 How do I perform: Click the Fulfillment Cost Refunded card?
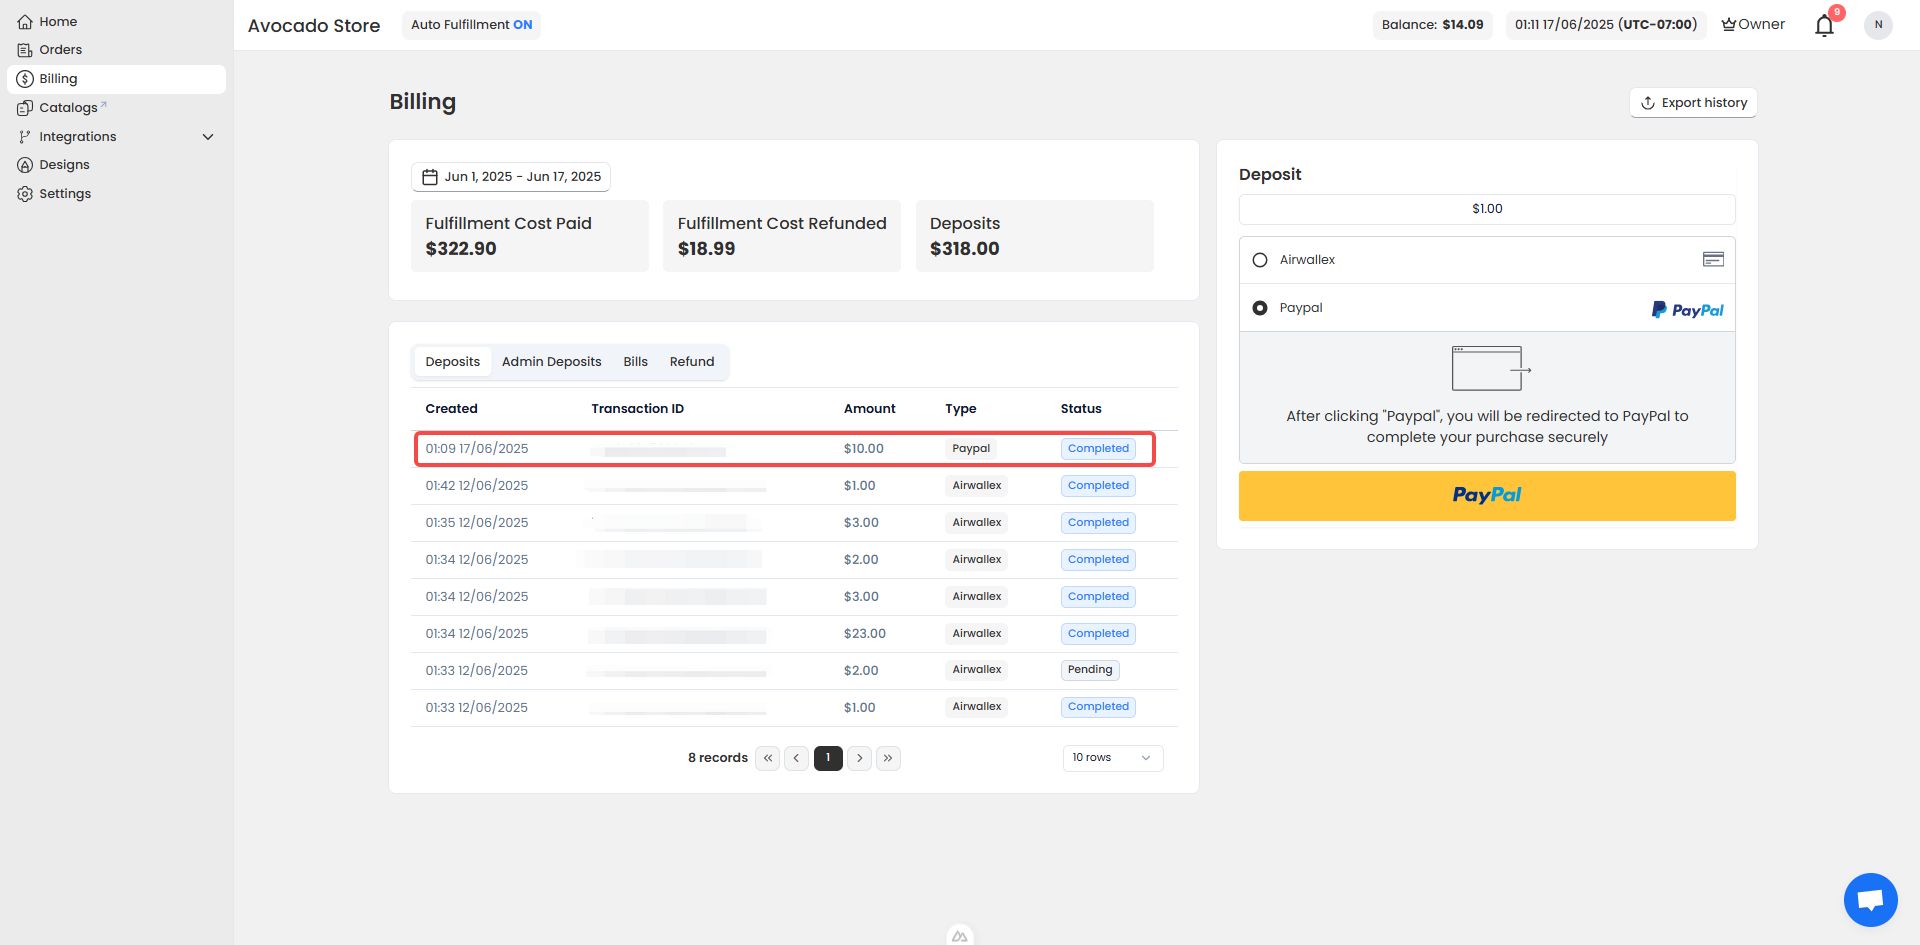782,236
